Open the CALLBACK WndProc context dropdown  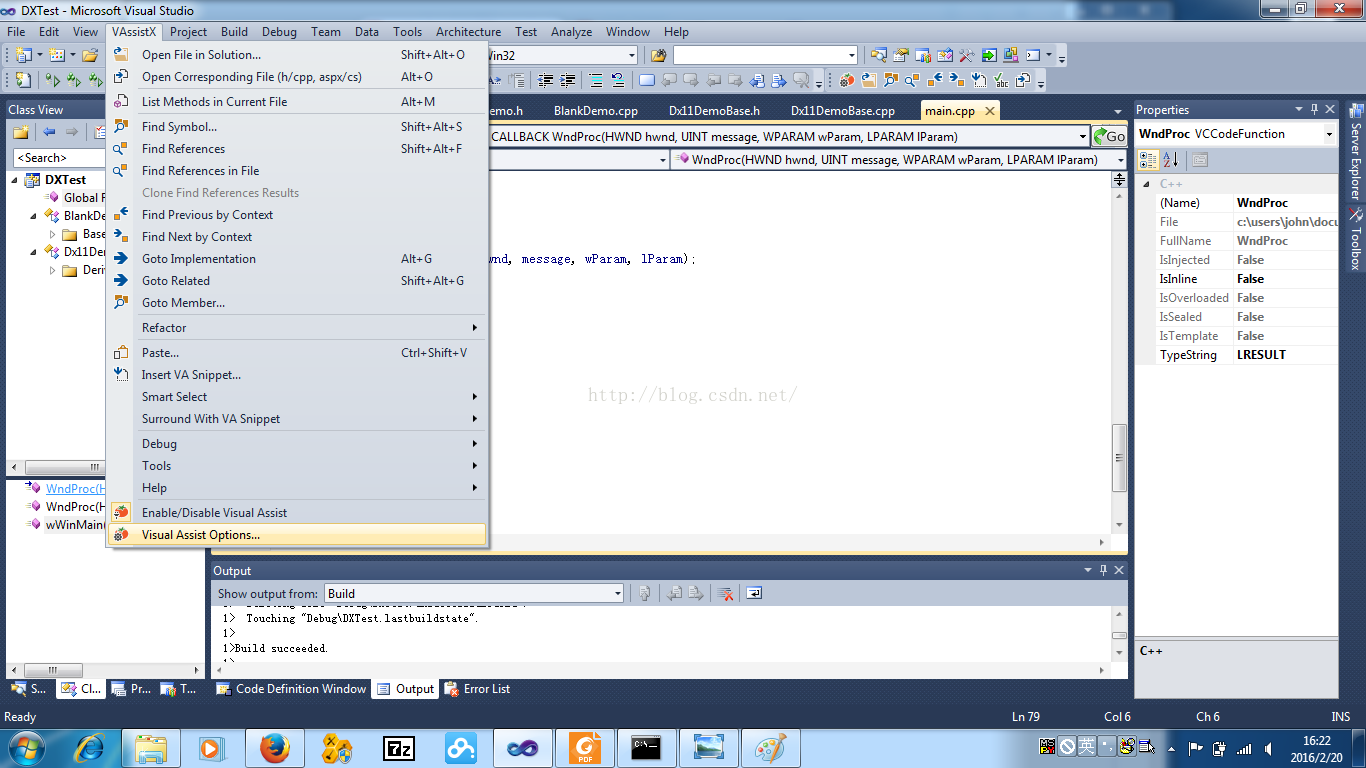1083,136
